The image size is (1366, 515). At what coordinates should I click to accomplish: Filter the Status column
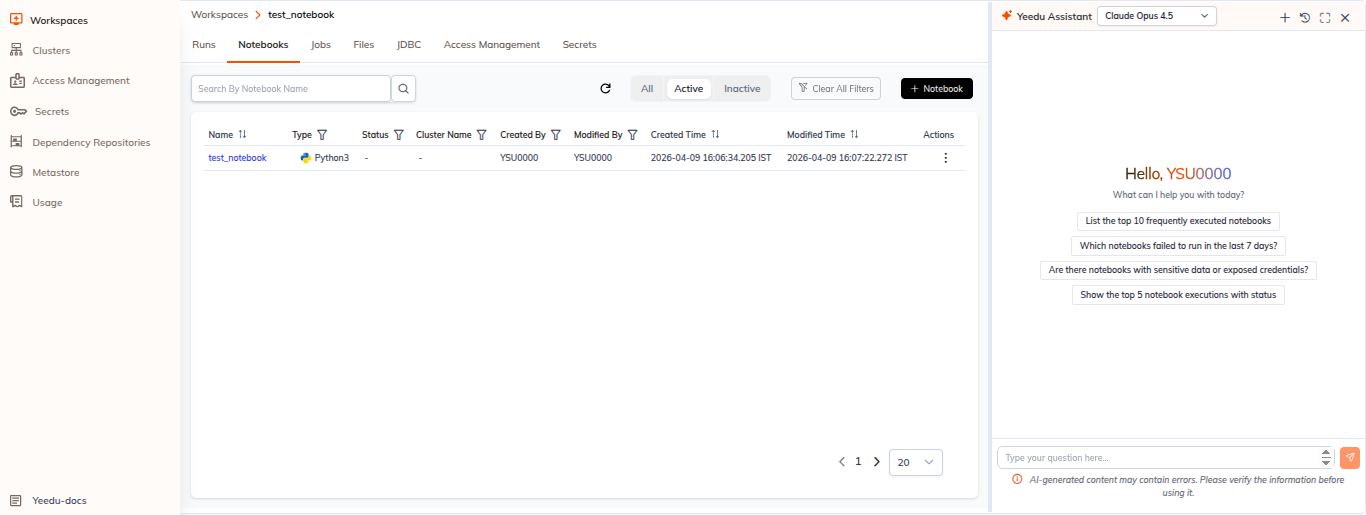(x=398, y=134)
